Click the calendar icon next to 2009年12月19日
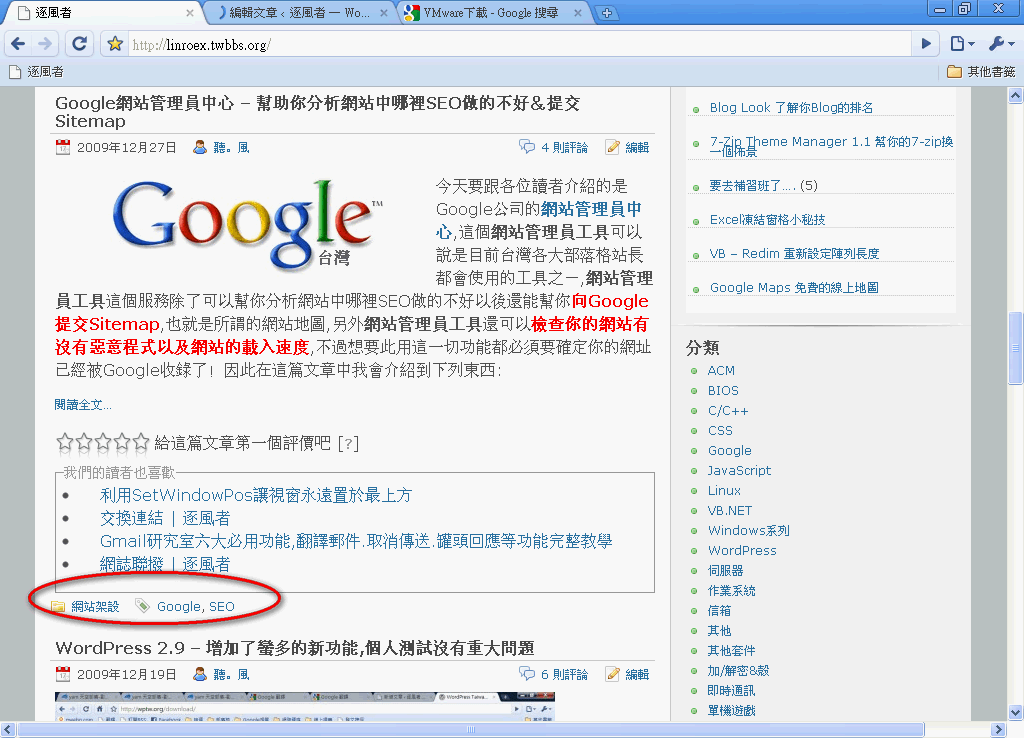The width and height of the screenshot is (1024, 738). point(63,673)
